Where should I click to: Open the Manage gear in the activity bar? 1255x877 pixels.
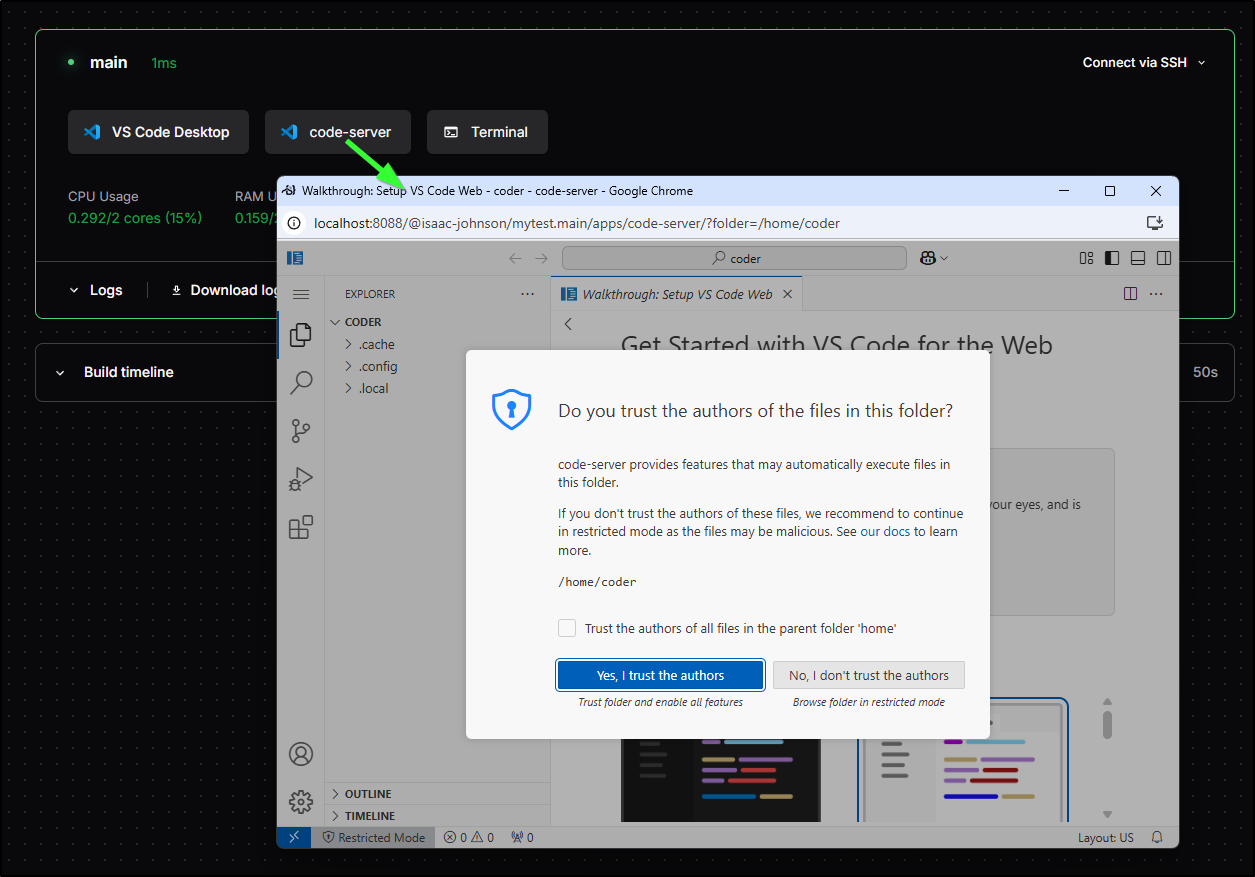(x=300, y=801)
